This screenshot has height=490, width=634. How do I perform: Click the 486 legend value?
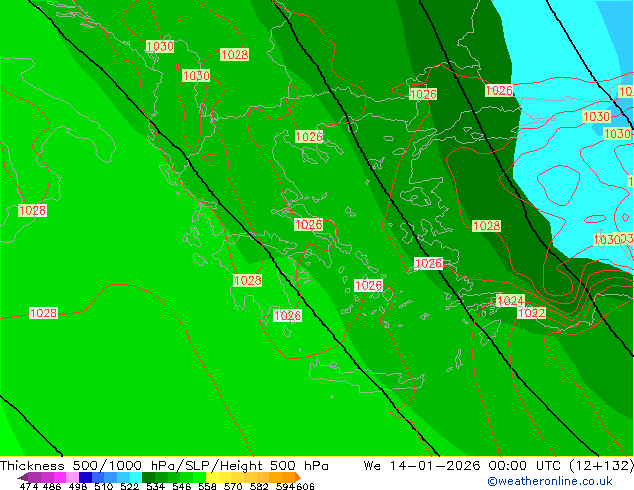[x=52, y=486]
